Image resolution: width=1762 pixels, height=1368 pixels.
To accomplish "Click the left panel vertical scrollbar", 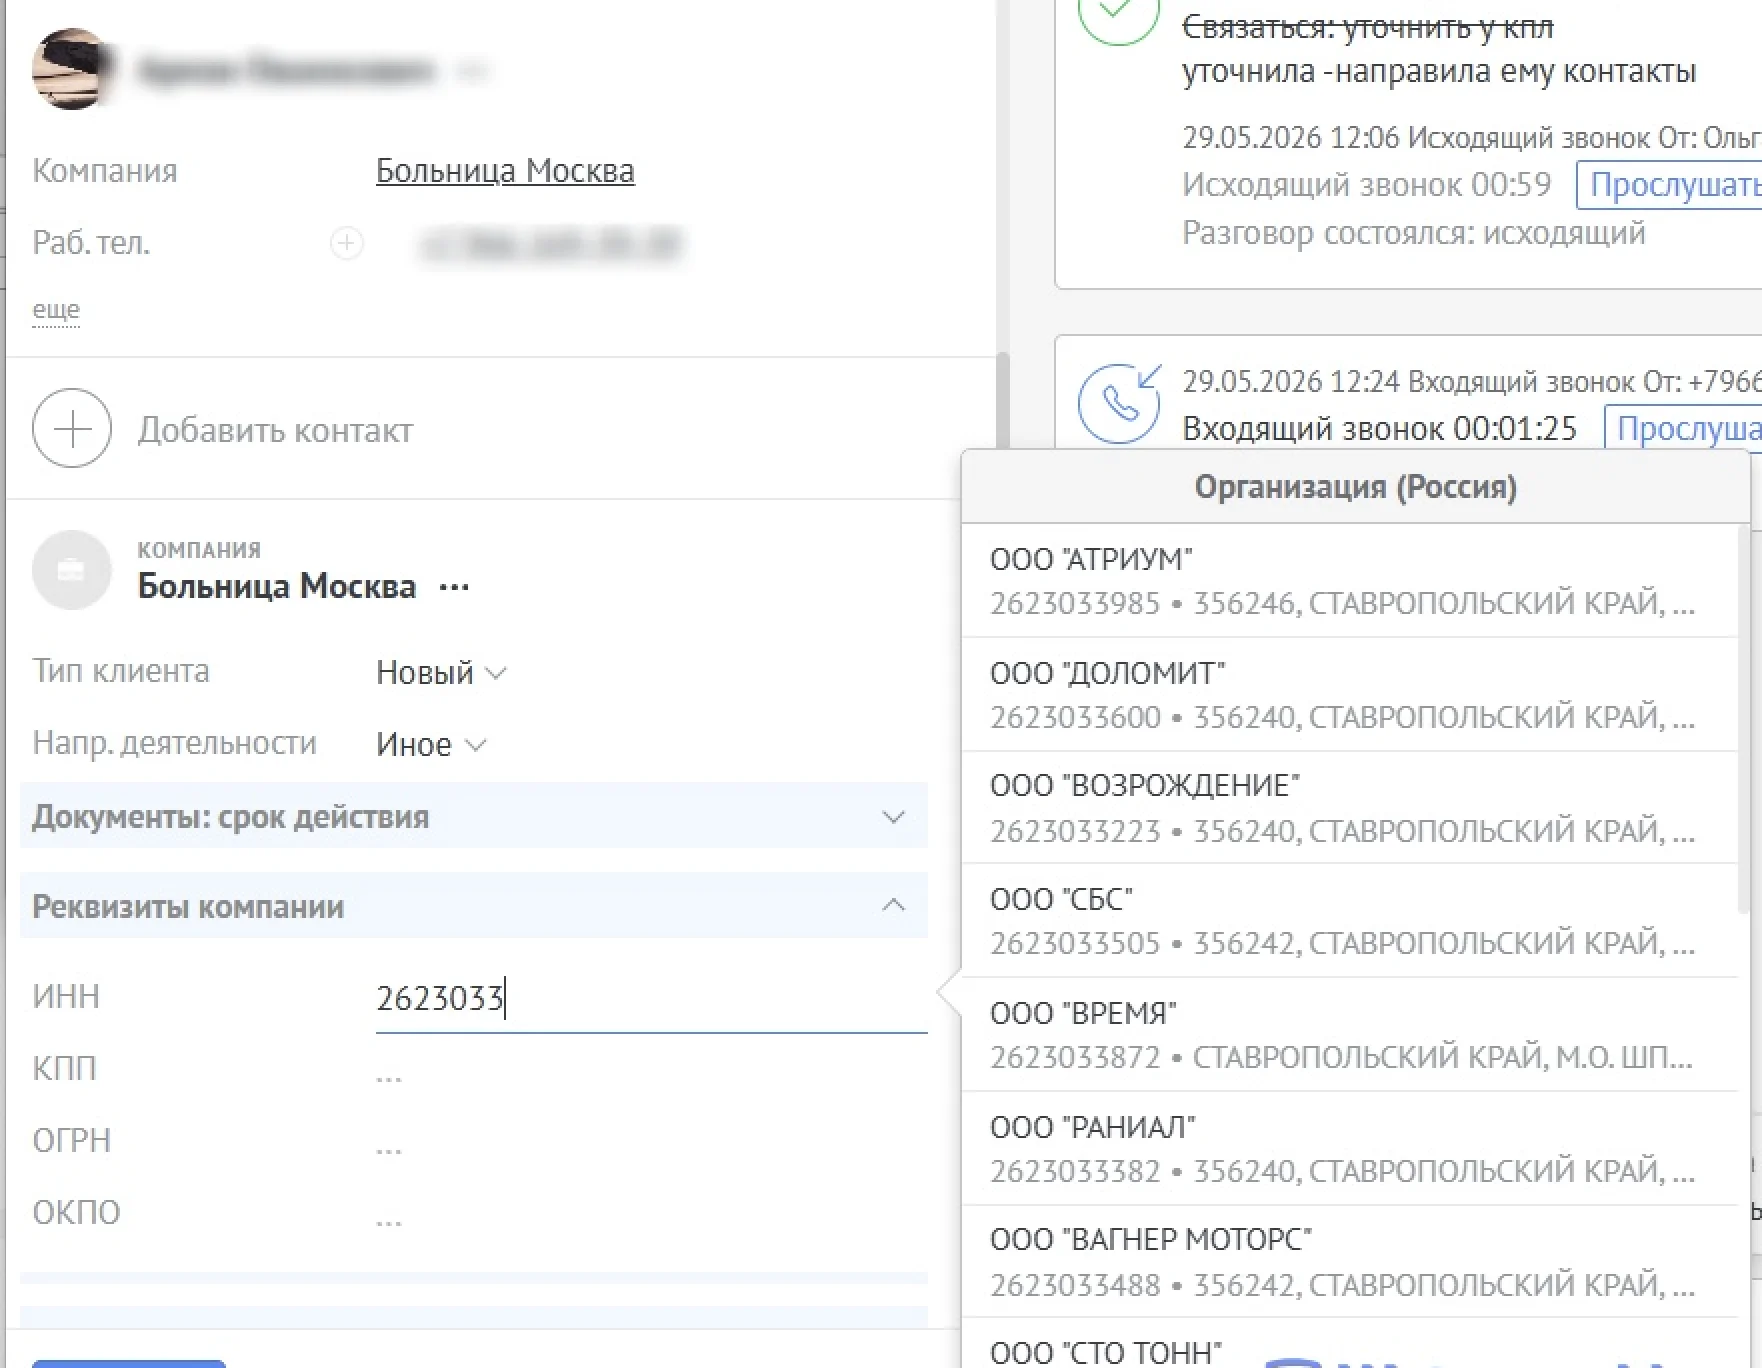I will 1003,400.
